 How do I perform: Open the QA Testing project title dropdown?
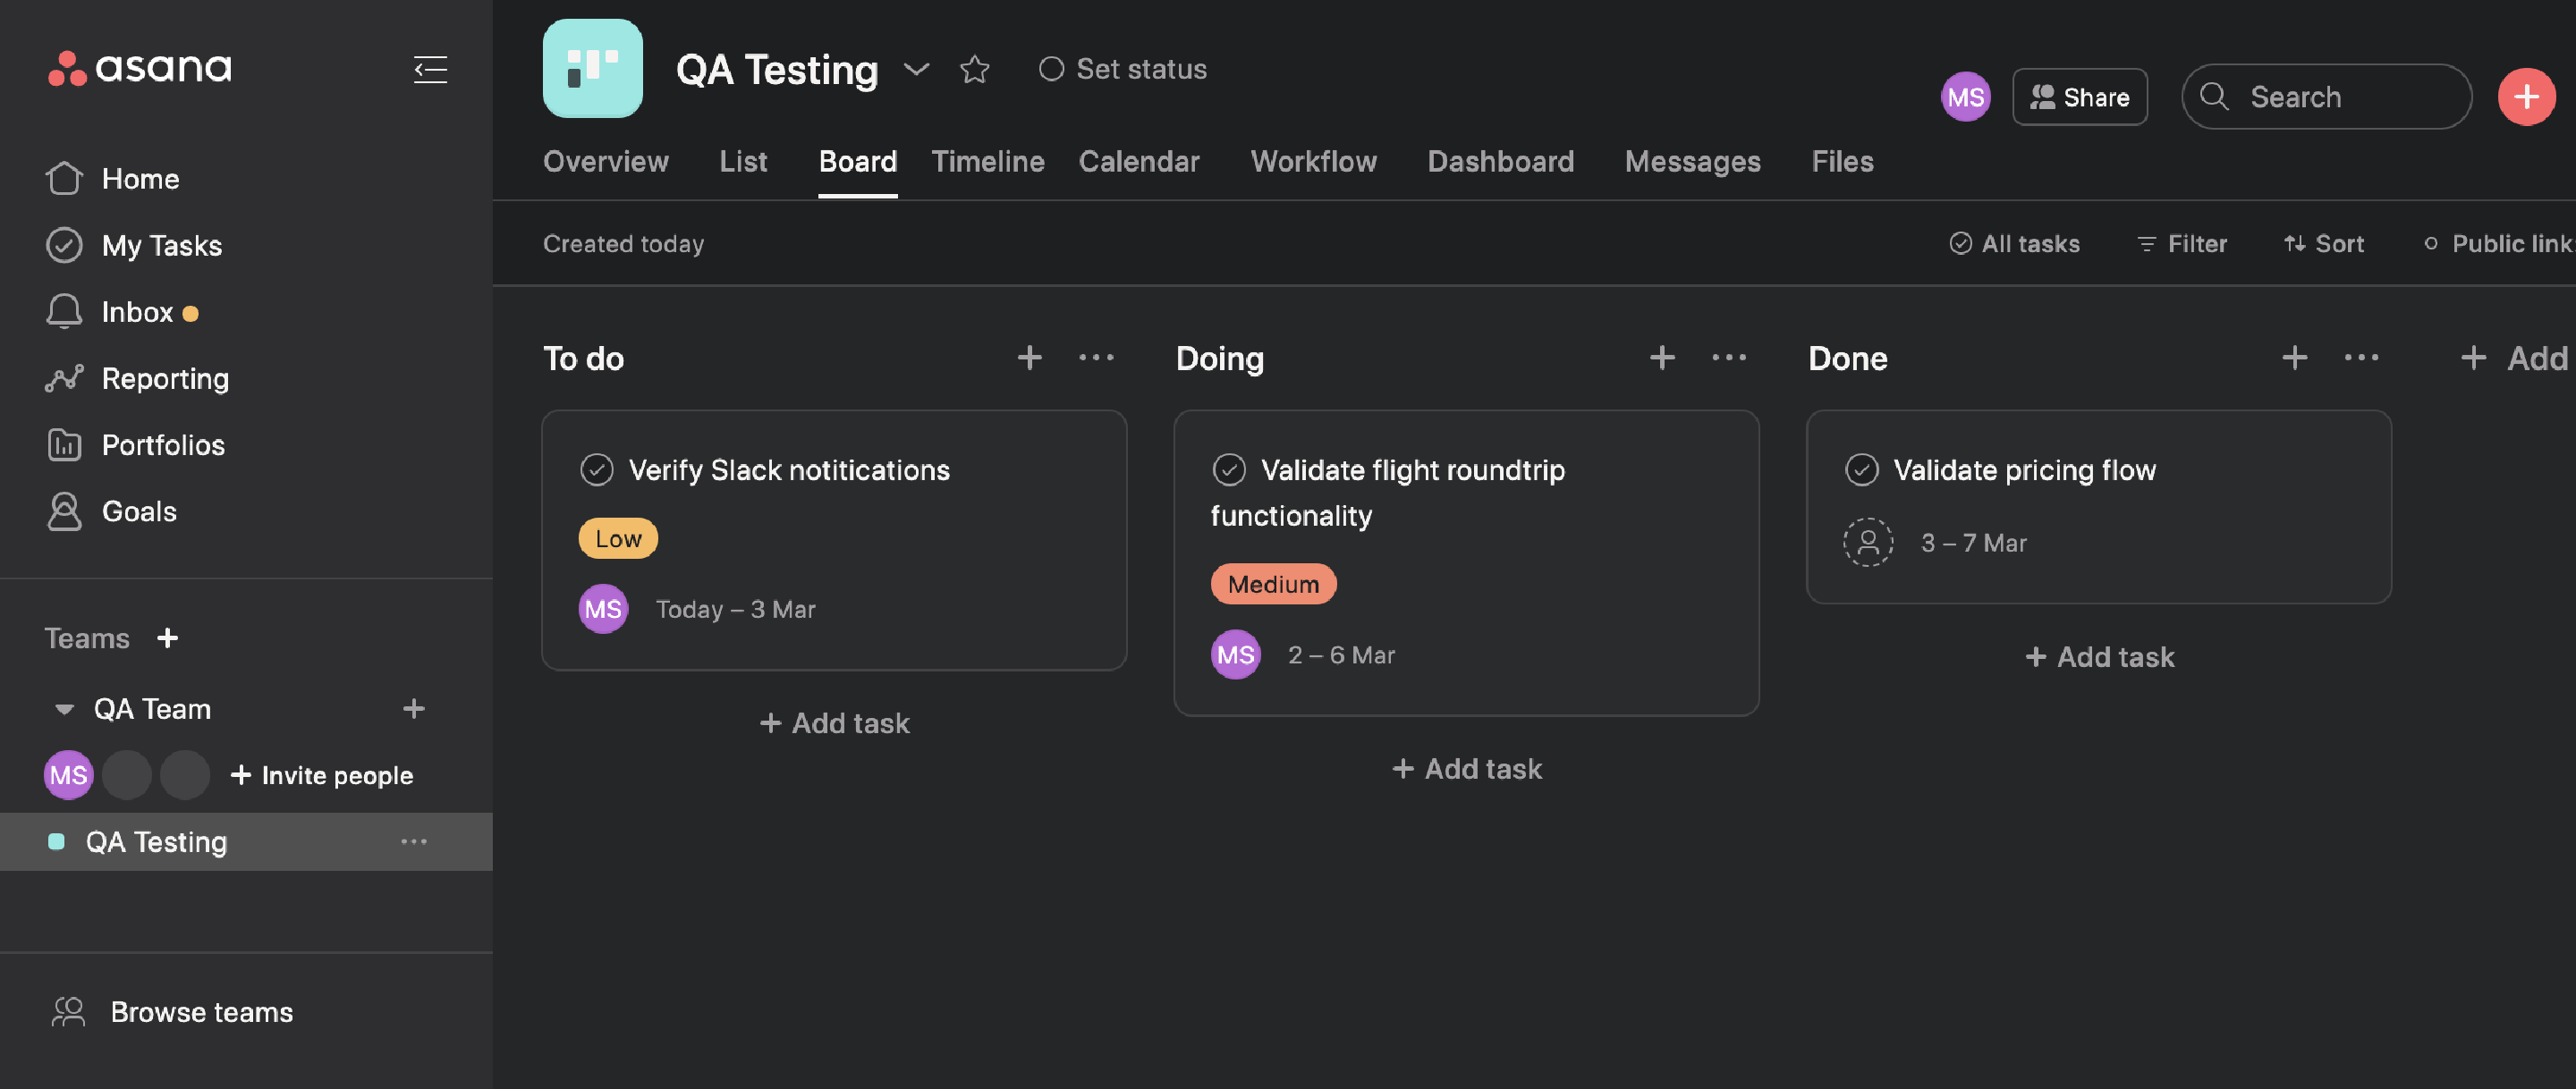click(x=916, y=70)
